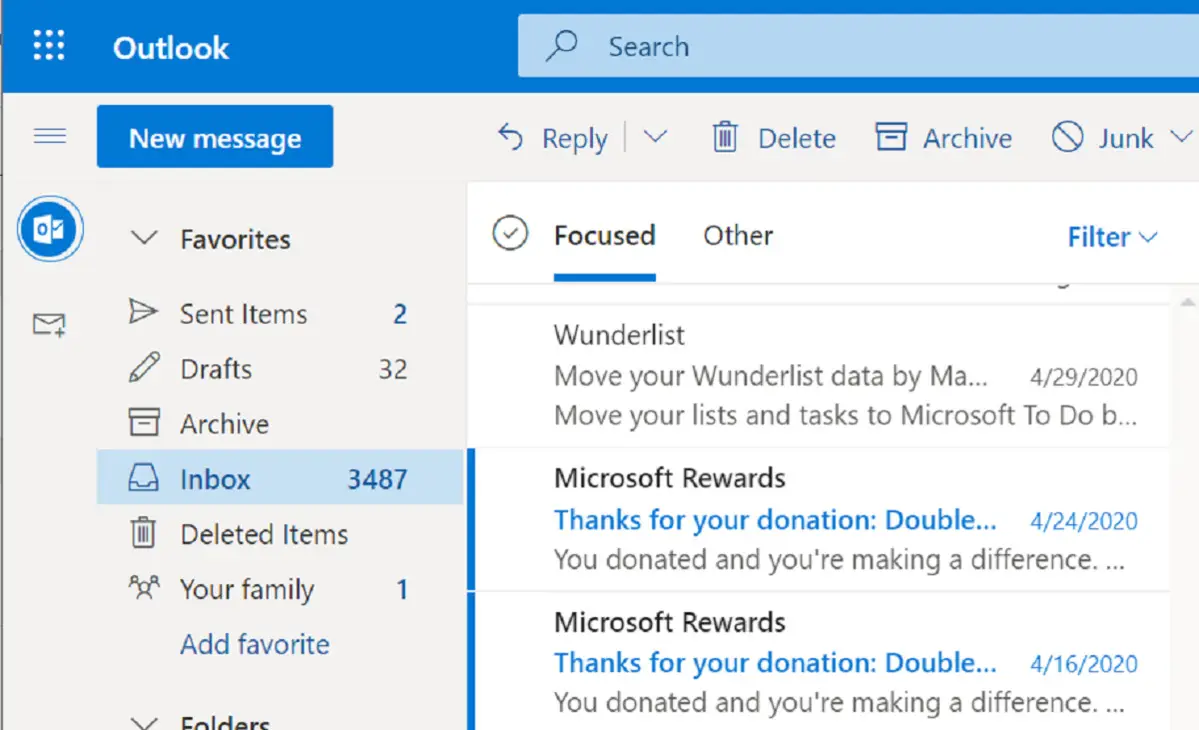1199x730 pixels.
Task: Click the envelope-plus mail icon in rail
Action: click(50, 324)
